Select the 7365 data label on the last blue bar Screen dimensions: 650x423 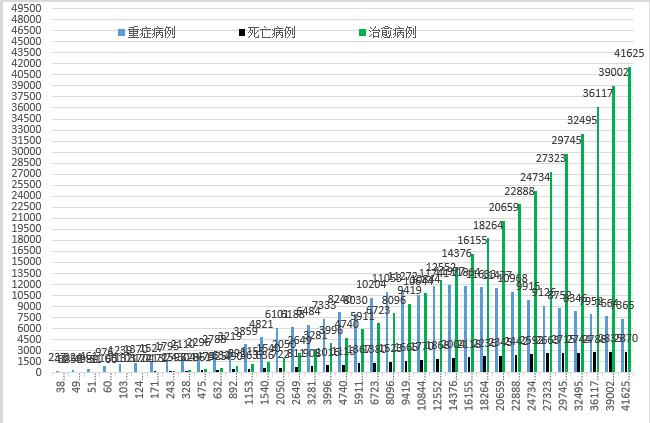622,305
